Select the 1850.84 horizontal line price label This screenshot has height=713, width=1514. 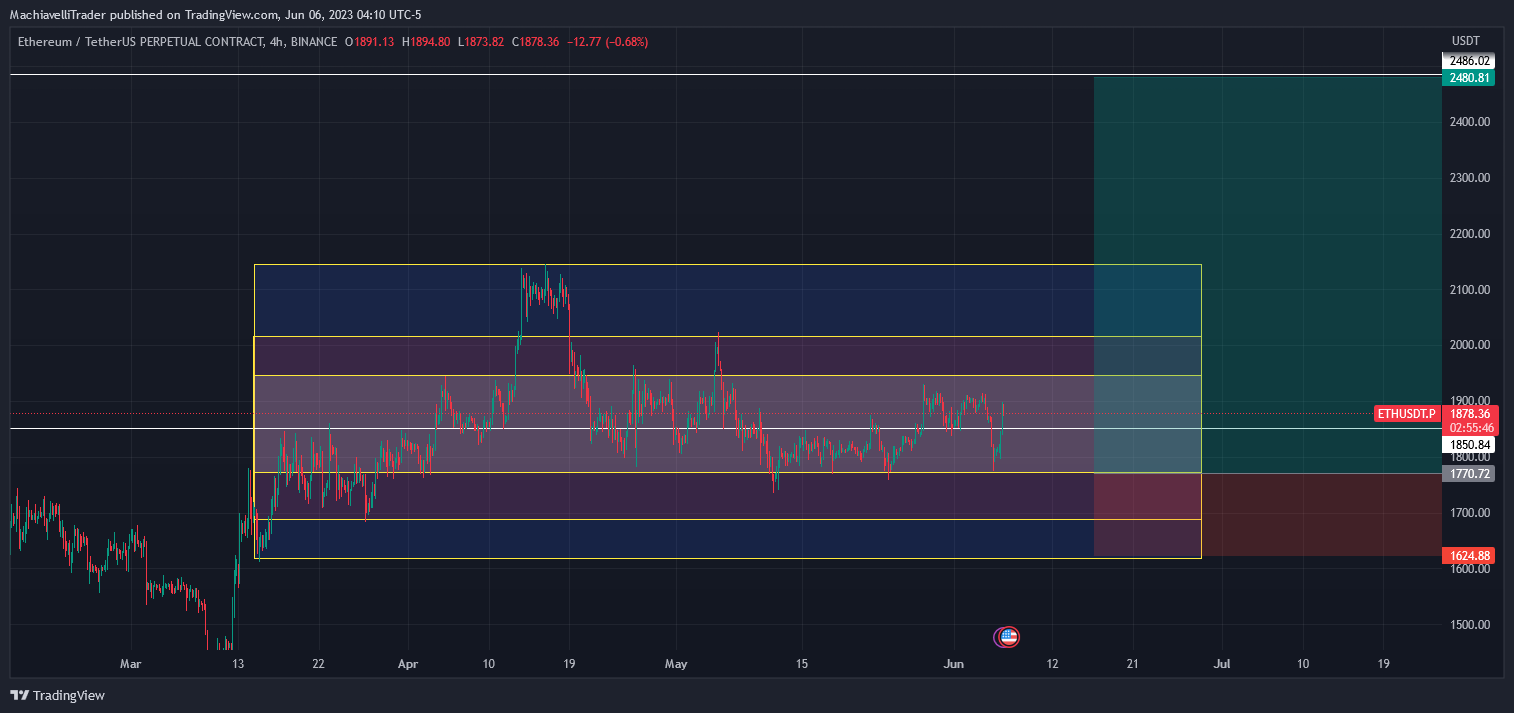[x=1469, y=444]
